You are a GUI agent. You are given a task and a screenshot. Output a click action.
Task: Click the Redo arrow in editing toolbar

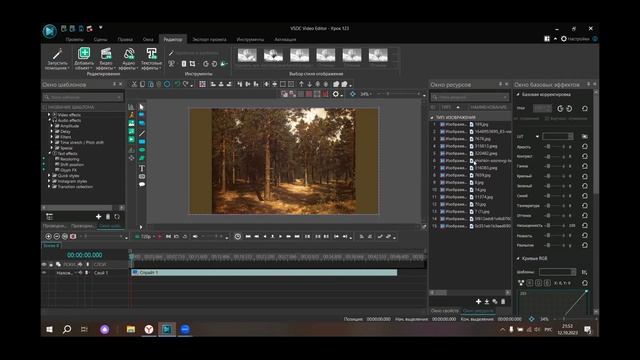(186, 84)
